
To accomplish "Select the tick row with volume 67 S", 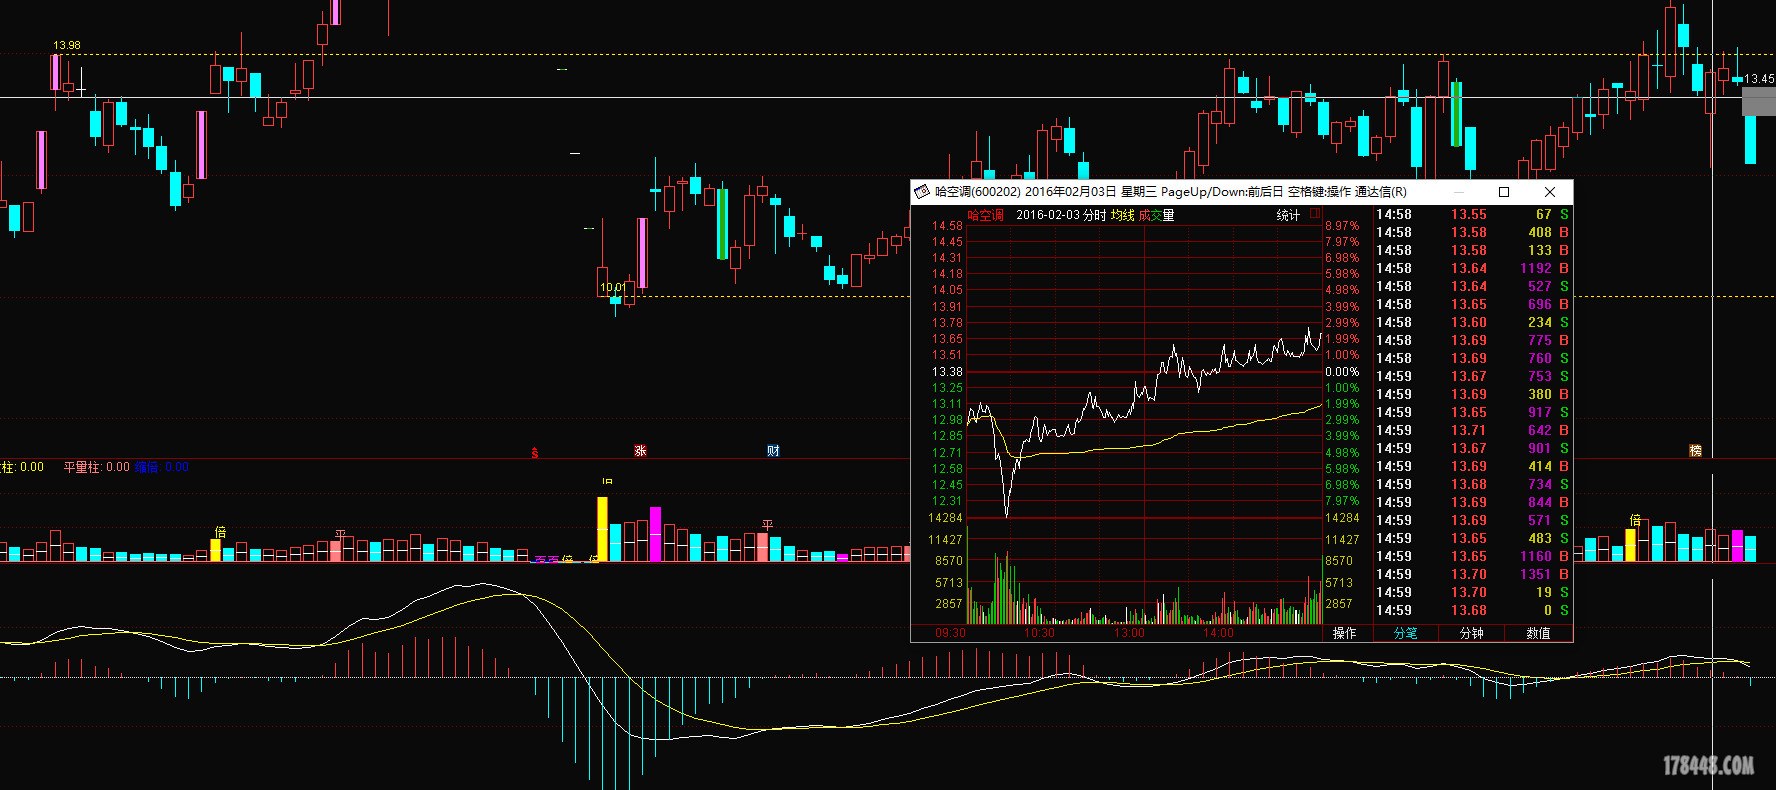I will (1472, 214).
